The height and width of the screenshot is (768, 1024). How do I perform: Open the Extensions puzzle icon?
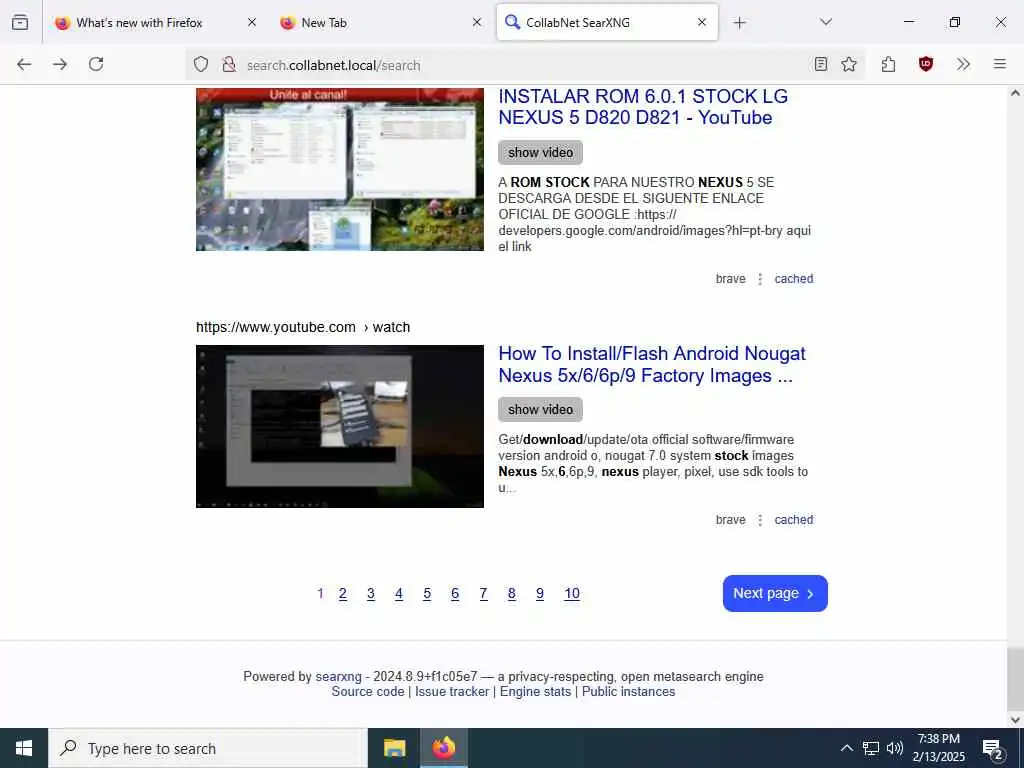(888, 64)
